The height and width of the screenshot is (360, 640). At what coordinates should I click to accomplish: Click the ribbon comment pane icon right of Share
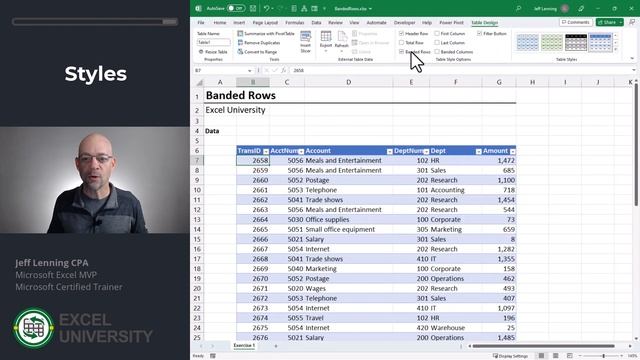[632, 22]
